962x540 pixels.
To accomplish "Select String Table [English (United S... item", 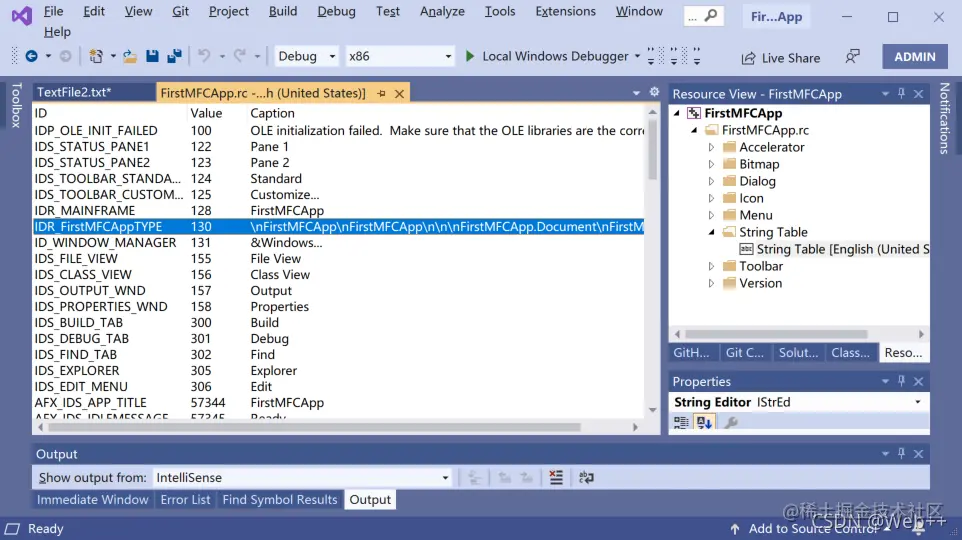I will [834, 249].
